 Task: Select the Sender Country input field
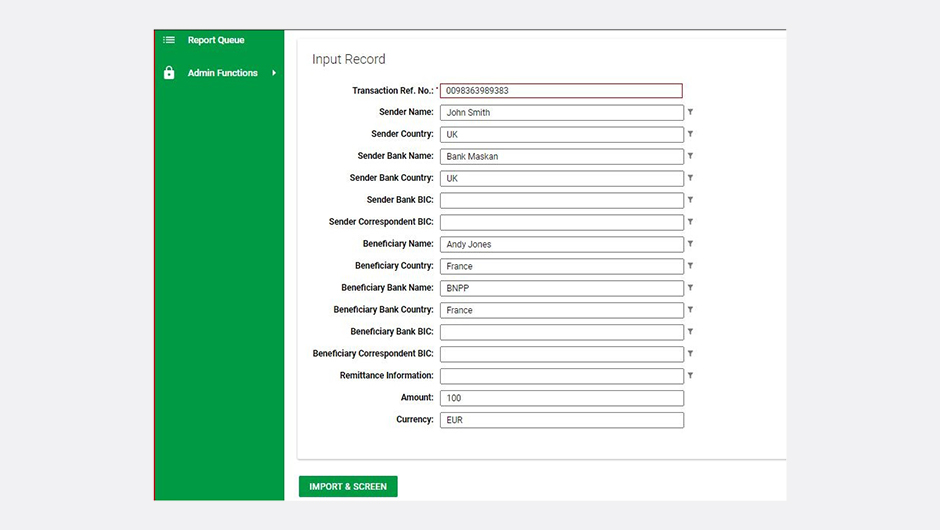[562, 134]
